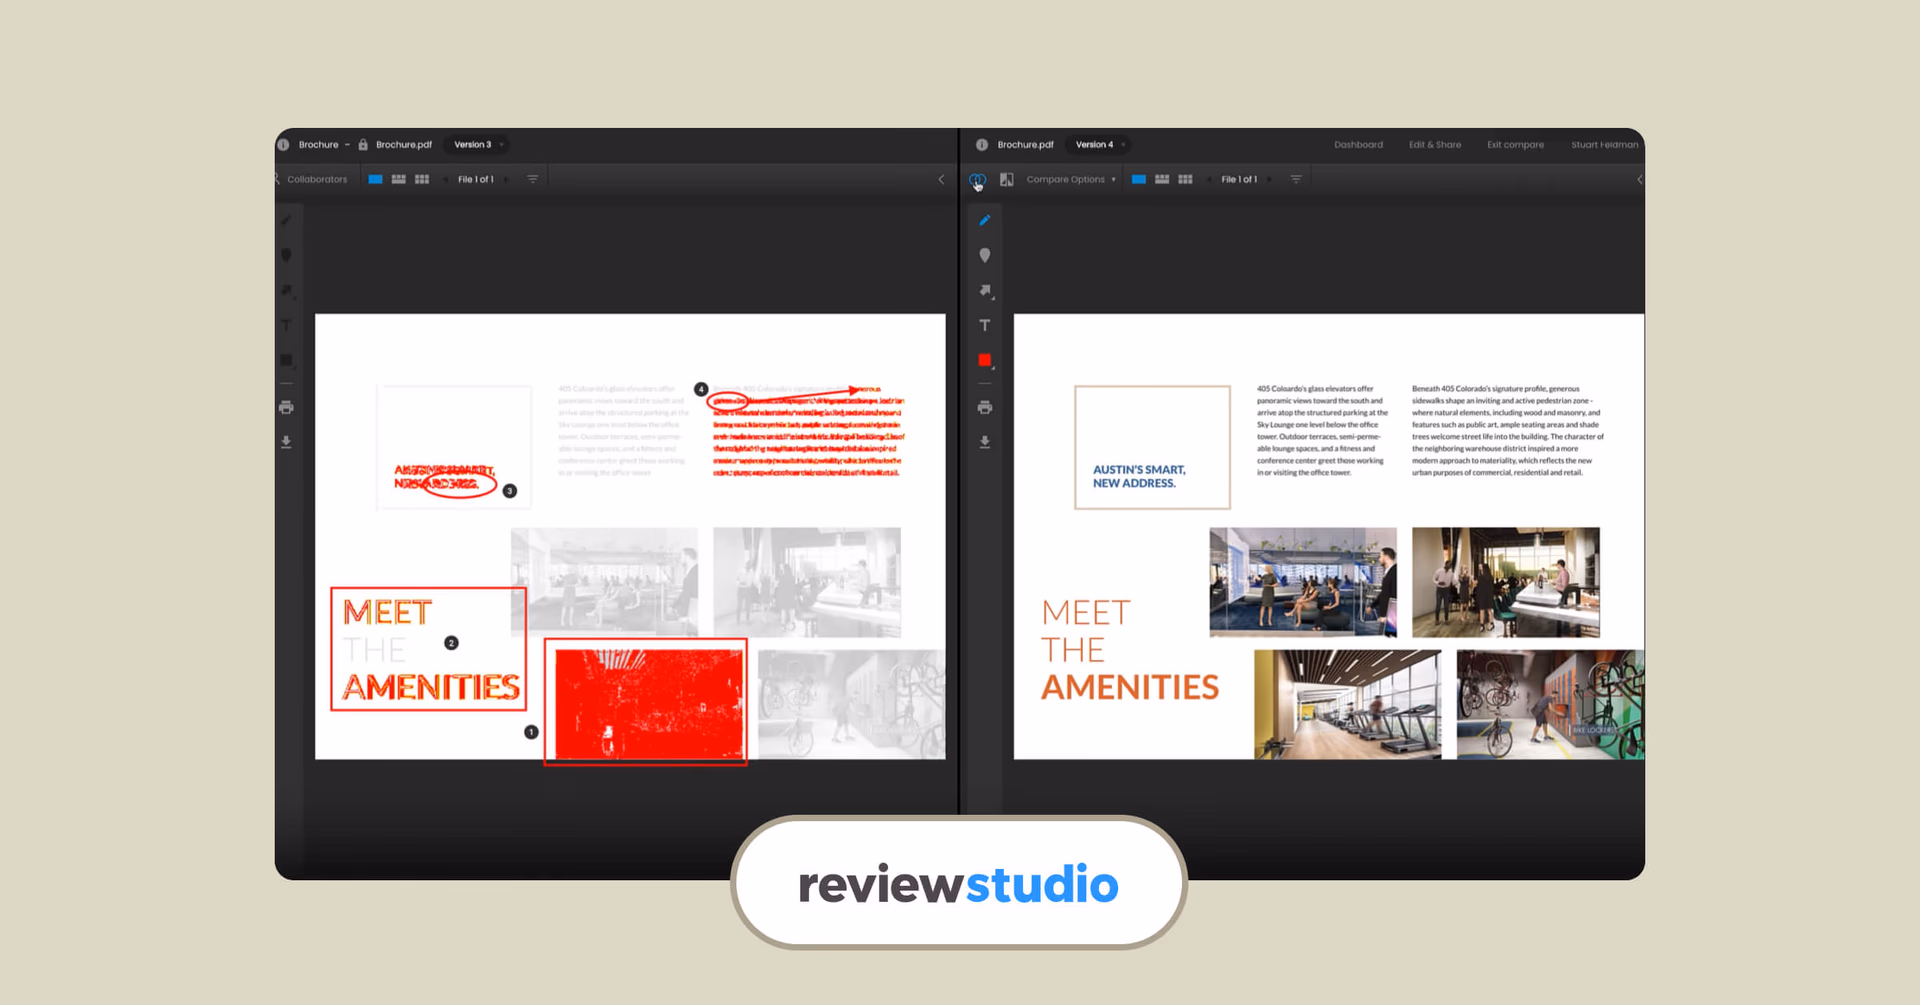Image resolution: width=1920 pixels, height=1005 pixels.
Task: Open the Version 4 dropdown
Action: point(1099,145)
